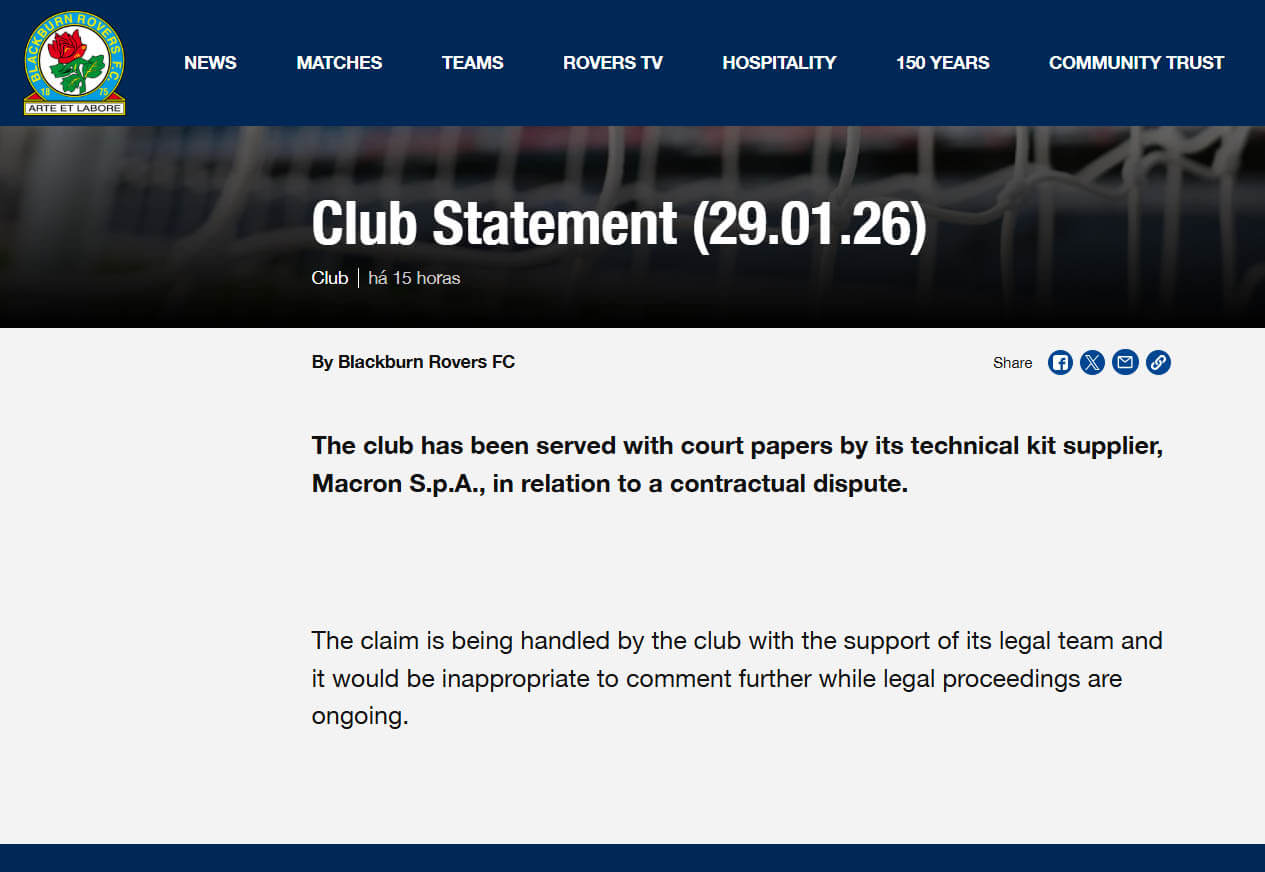Viewport: 1265px width, 872px height.
Task: Visit the 150 Years section
Action: [942, 63]
